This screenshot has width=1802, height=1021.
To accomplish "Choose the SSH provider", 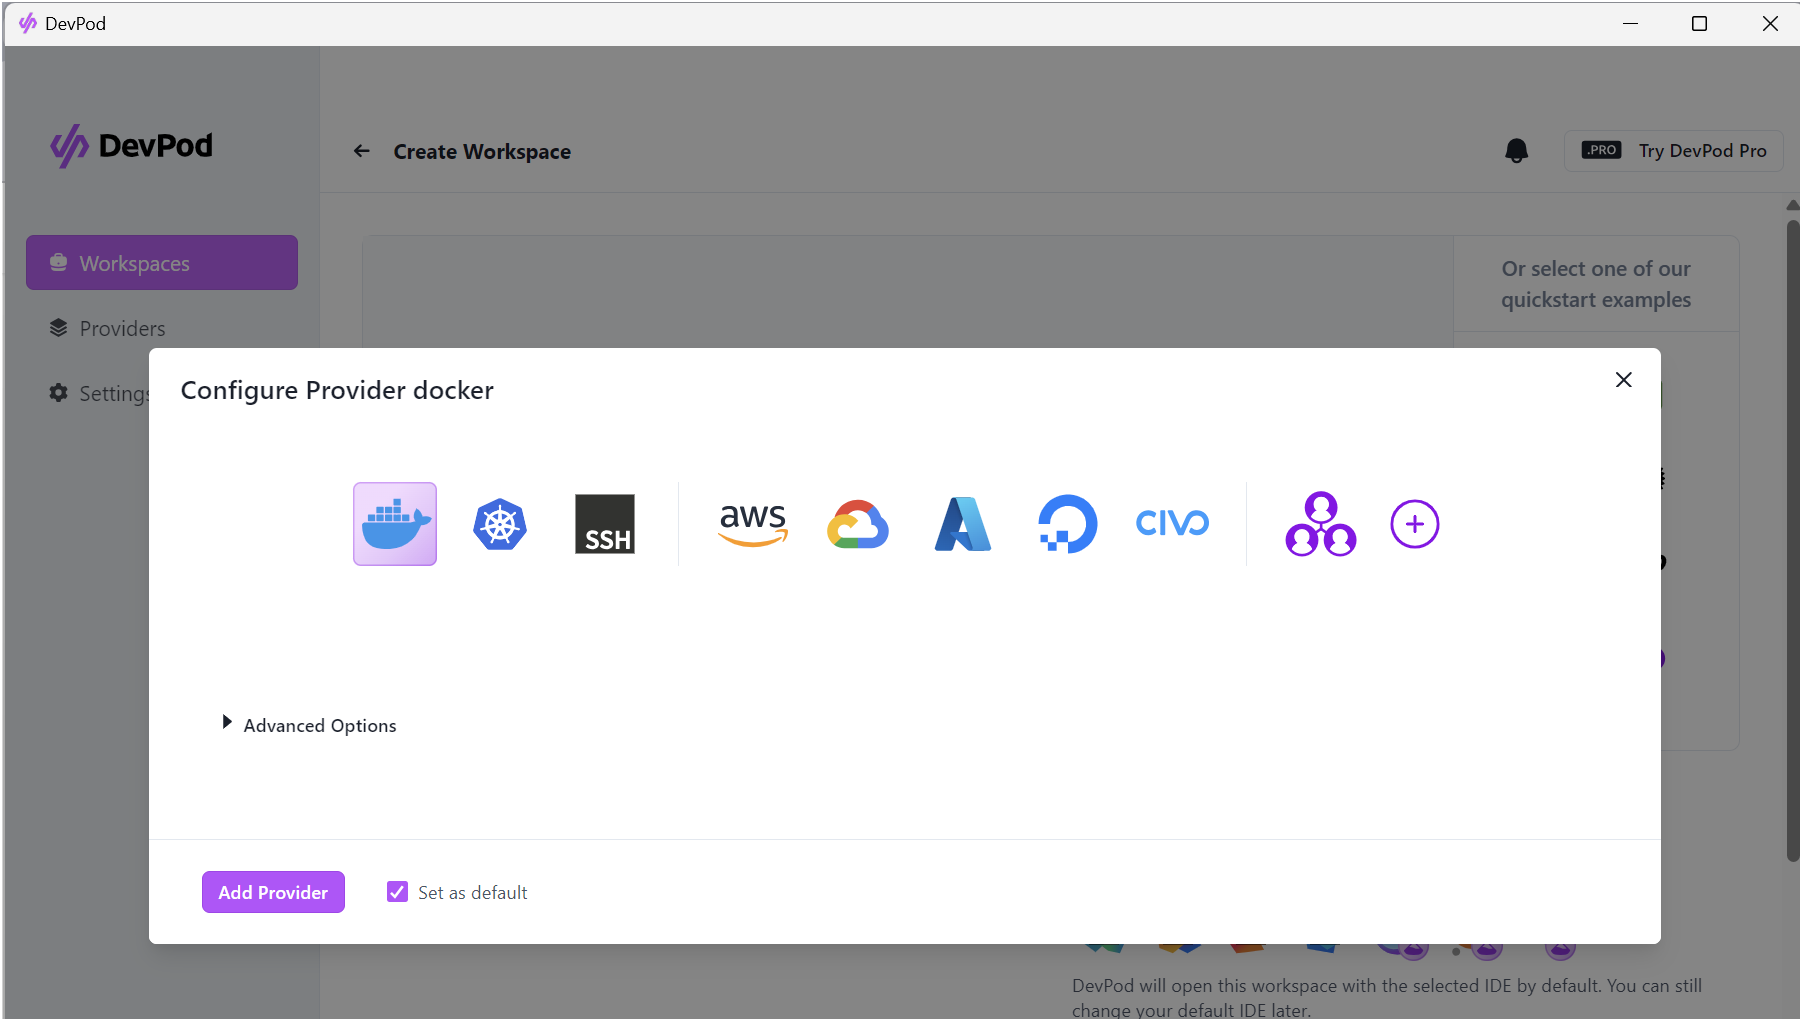I will point(604,523).
